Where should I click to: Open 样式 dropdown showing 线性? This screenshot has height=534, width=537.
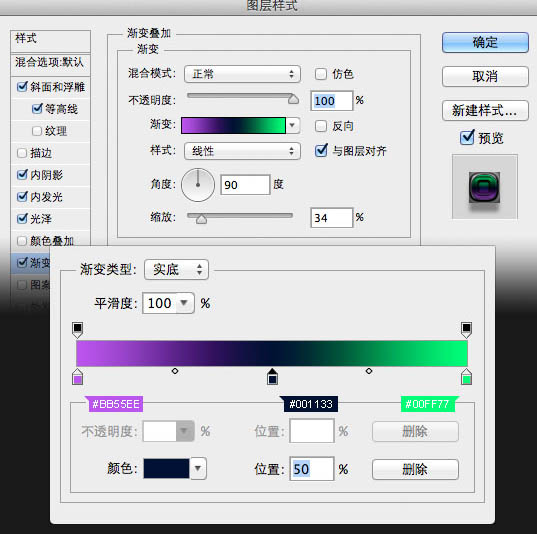(x=242, y=151)
